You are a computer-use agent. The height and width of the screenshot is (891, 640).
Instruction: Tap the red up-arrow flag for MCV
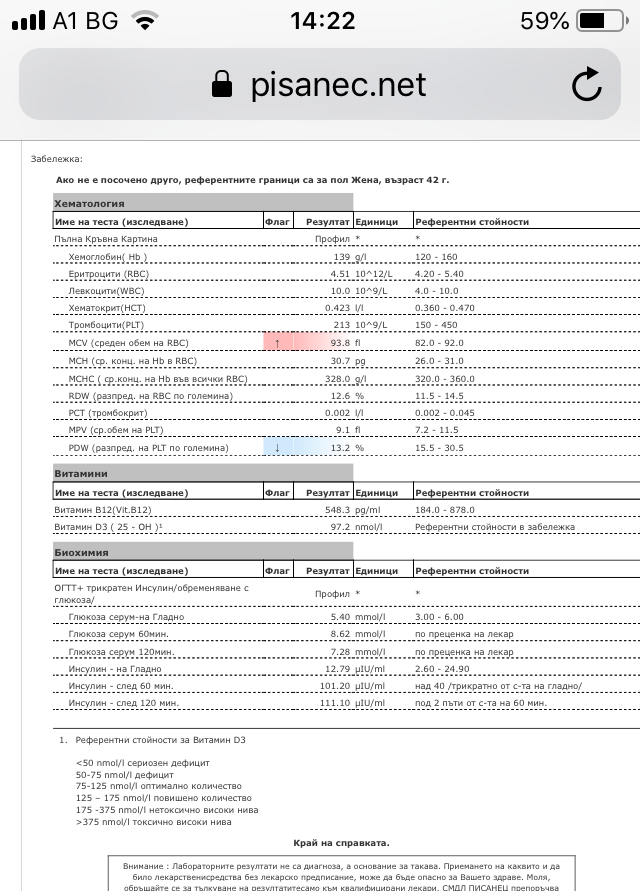[277, 343]
